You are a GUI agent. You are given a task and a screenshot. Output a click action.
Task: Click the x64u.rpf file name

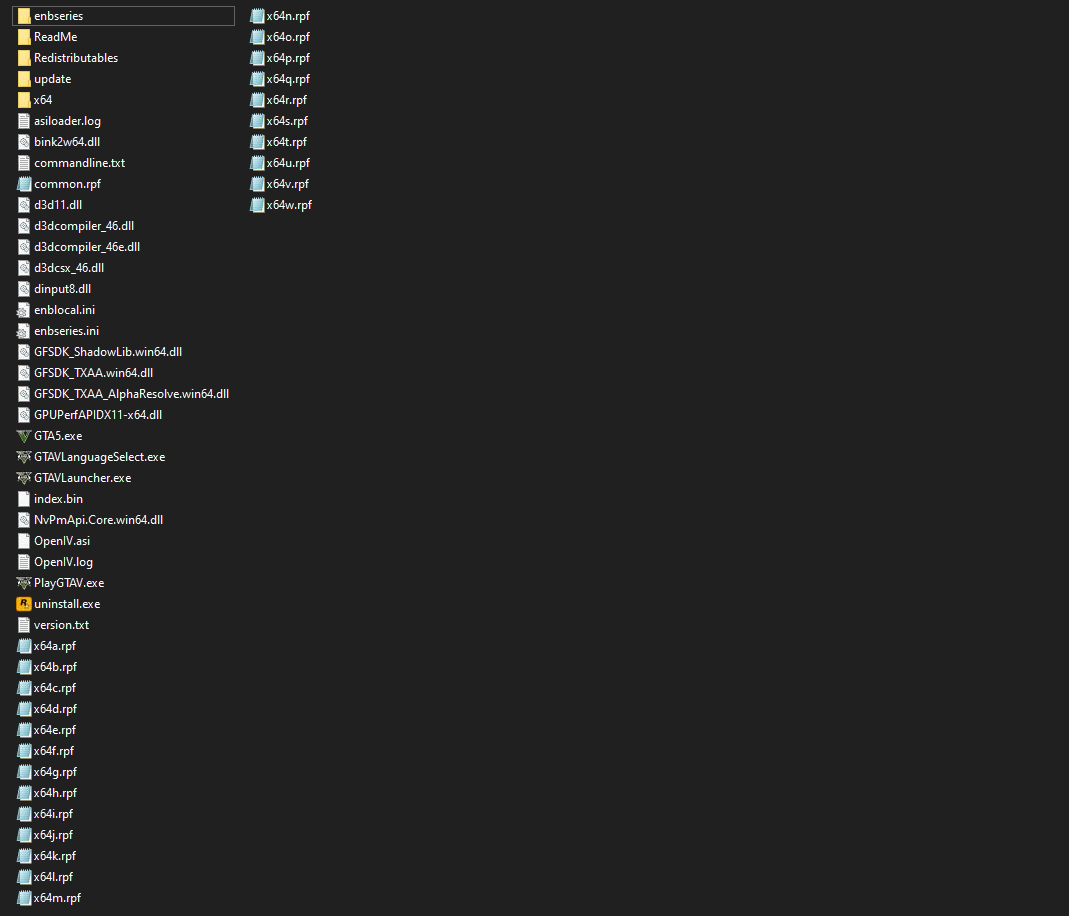coord(288,163)
